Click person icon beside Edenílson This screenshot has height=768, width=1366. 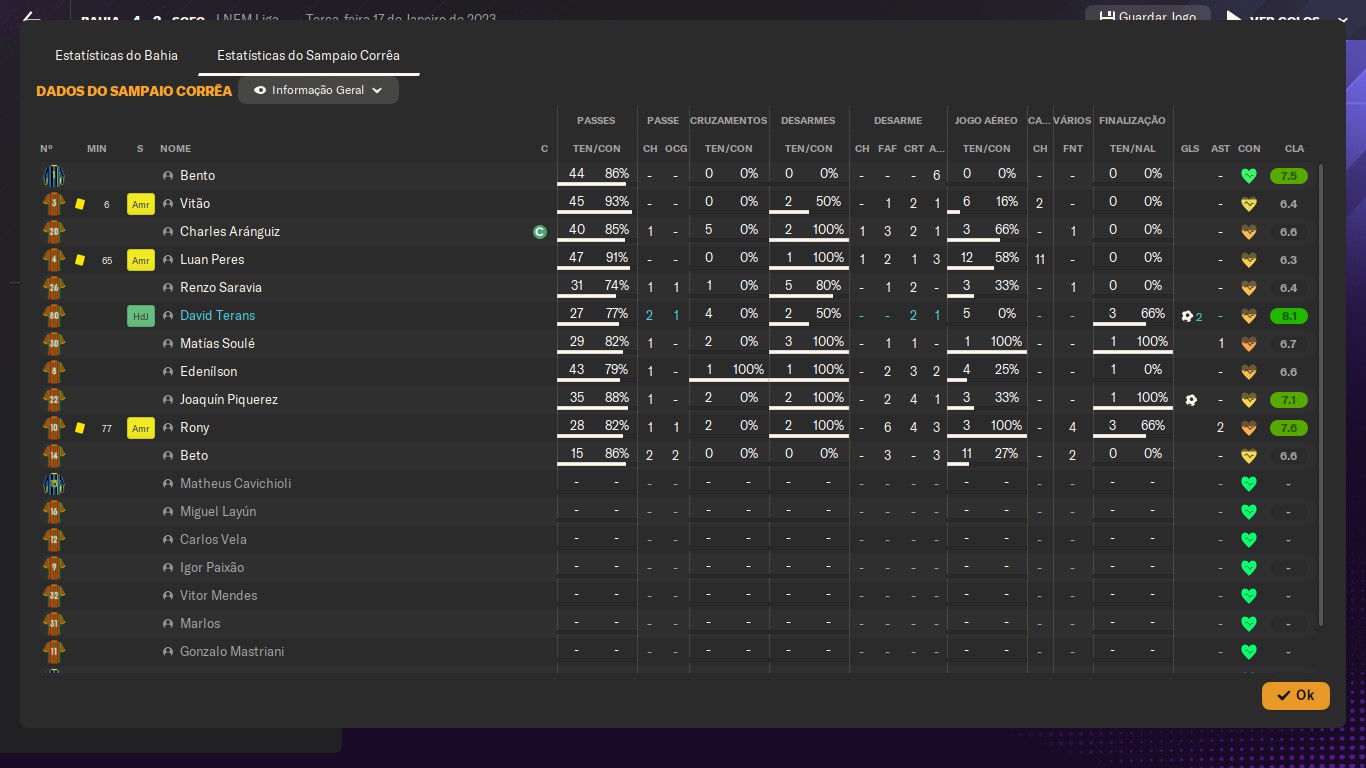(x=168, y=372)
